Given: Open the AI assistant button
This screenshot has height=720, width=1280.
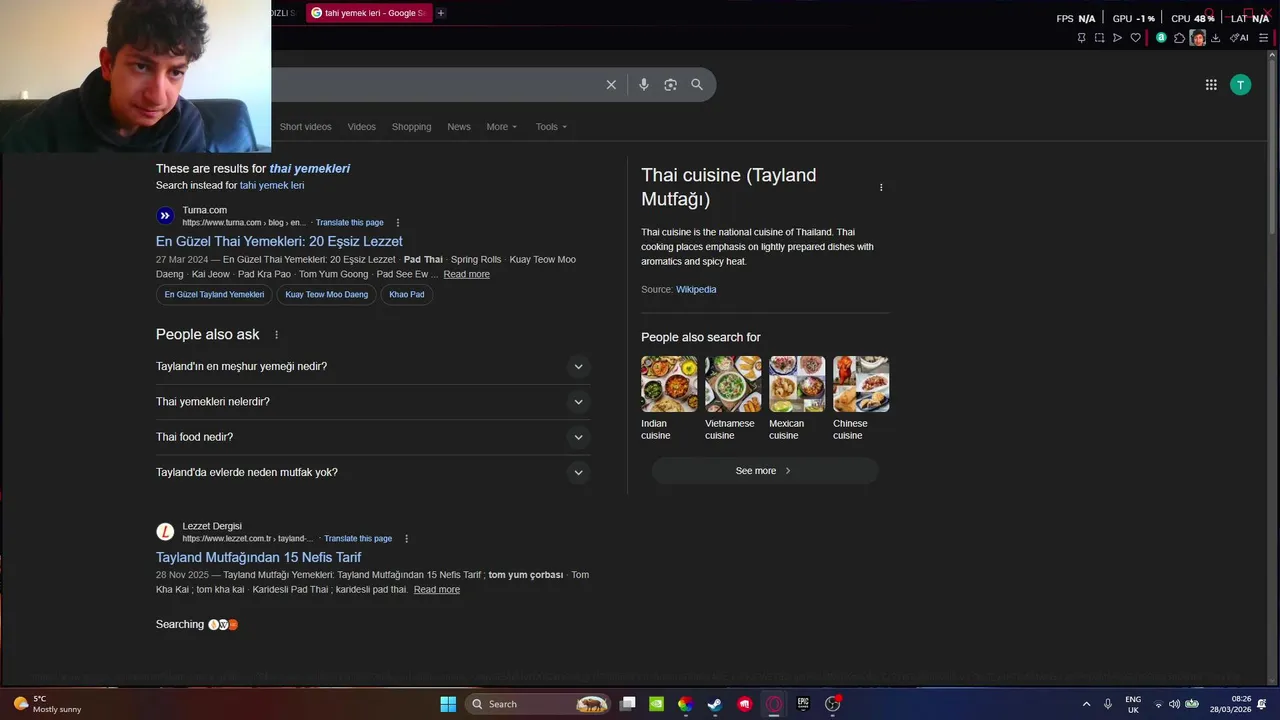Looking at the screenshot, I should click(x=1239, y=38).
